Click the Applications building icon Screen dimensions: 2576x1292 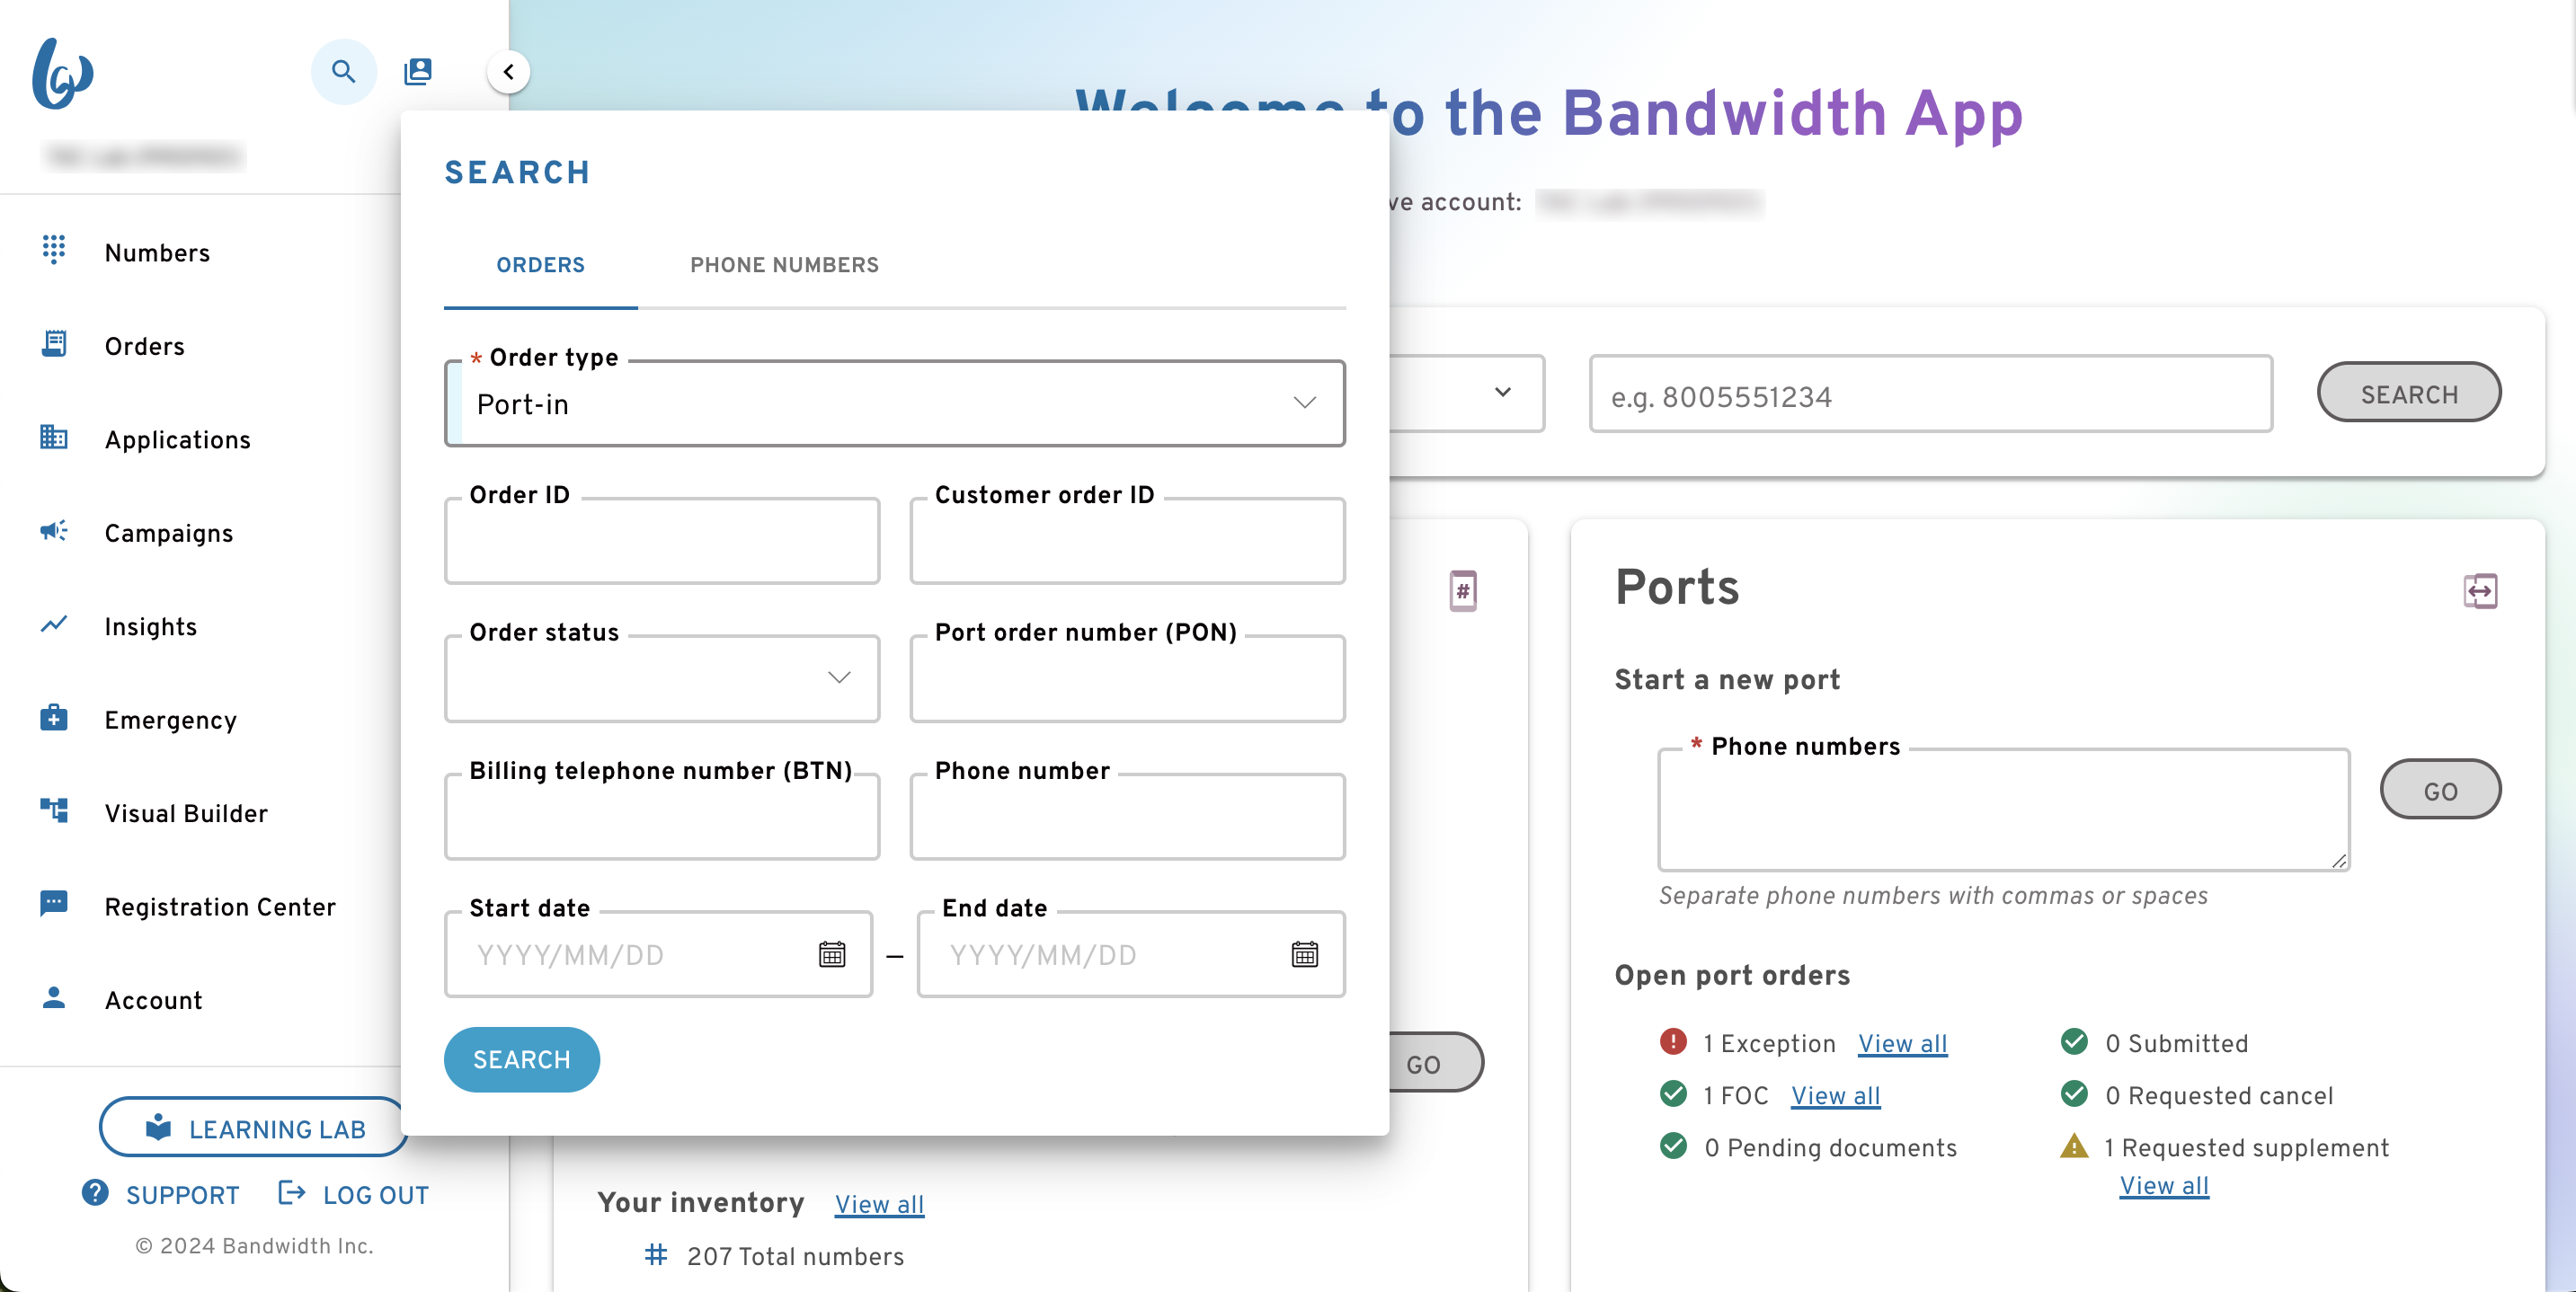[54, 437]
